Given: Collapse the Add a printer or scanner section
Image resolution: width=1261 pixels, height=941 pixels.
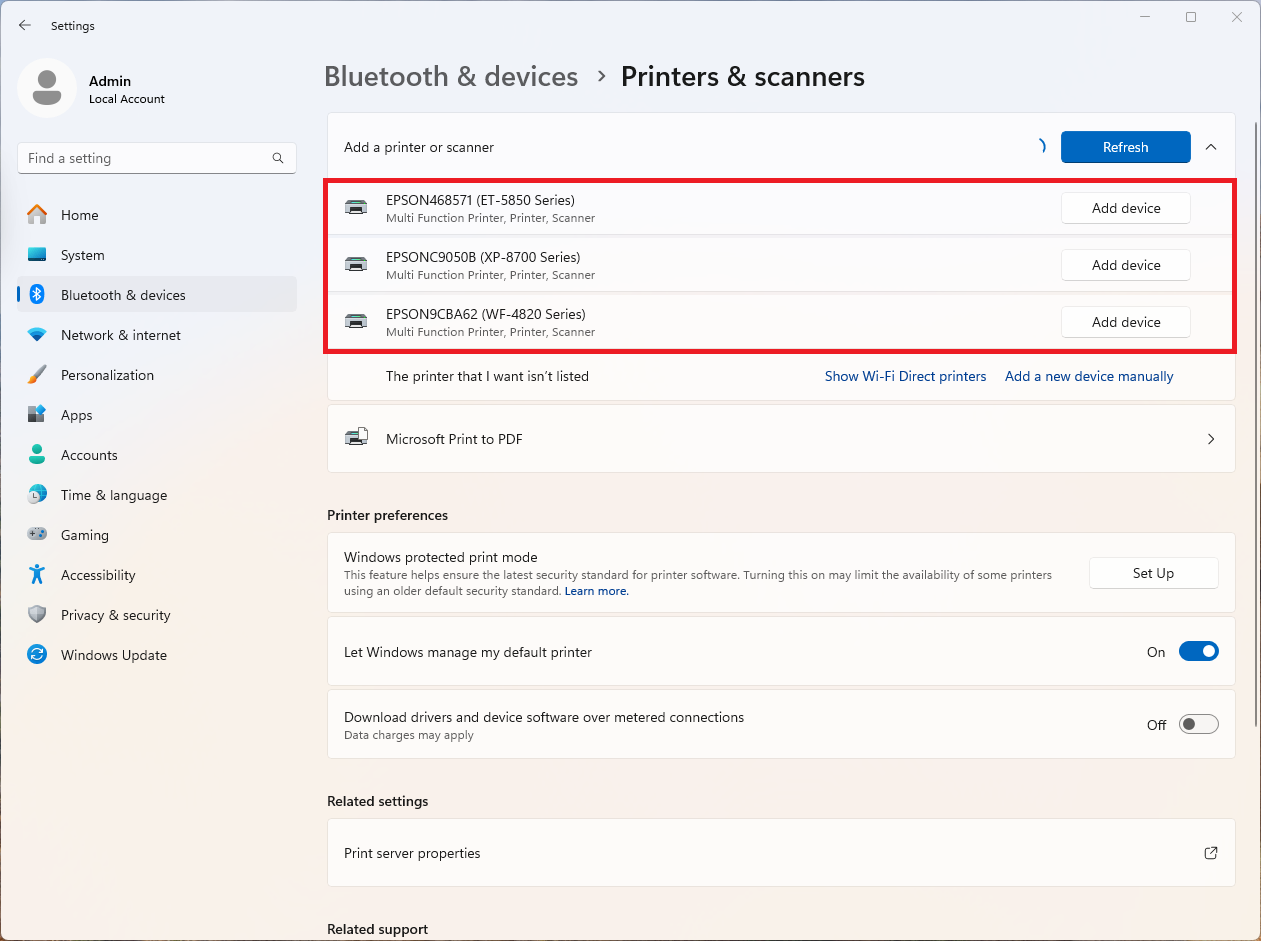Looking at the screenshot, I should [1211, 147].
